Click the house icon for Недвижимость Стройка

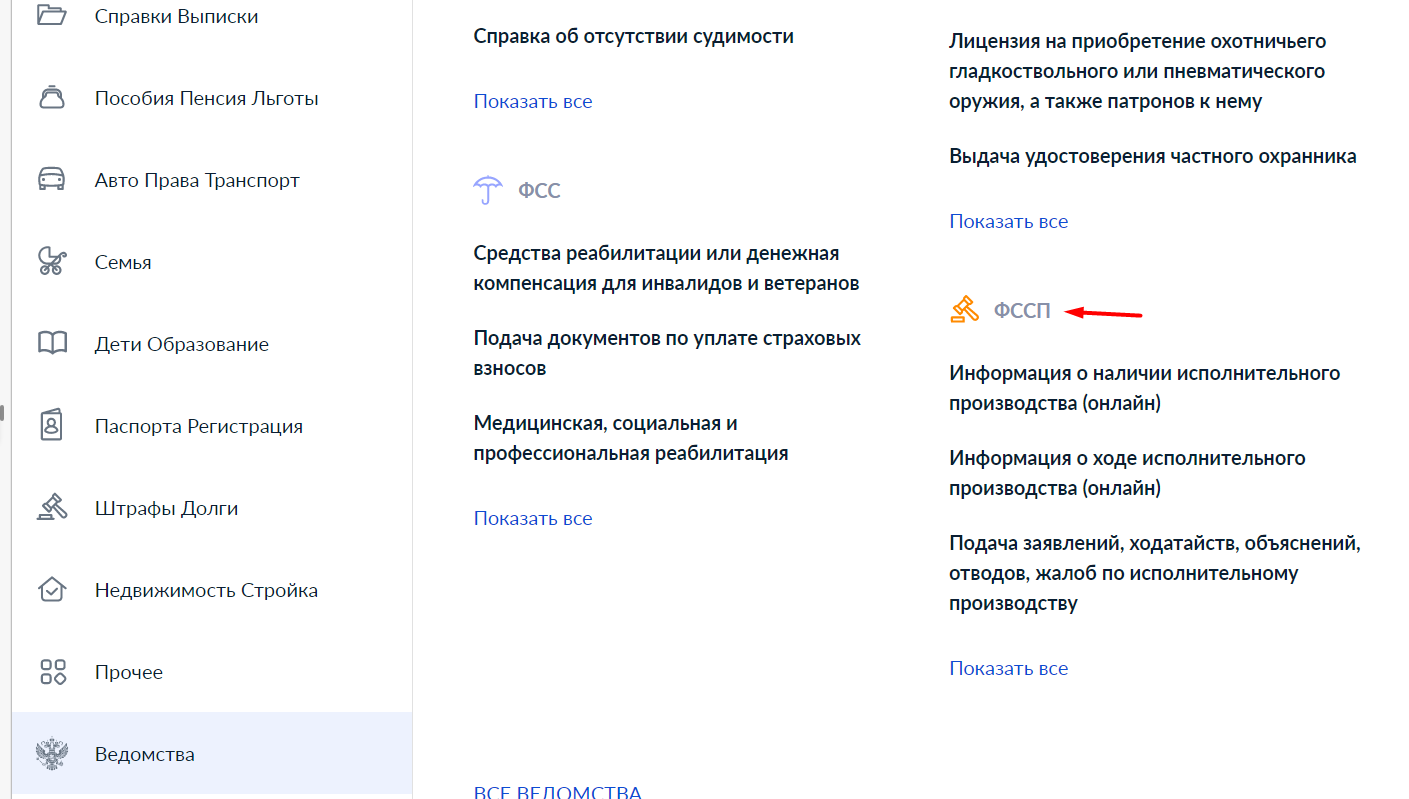(x=51, y=590)
